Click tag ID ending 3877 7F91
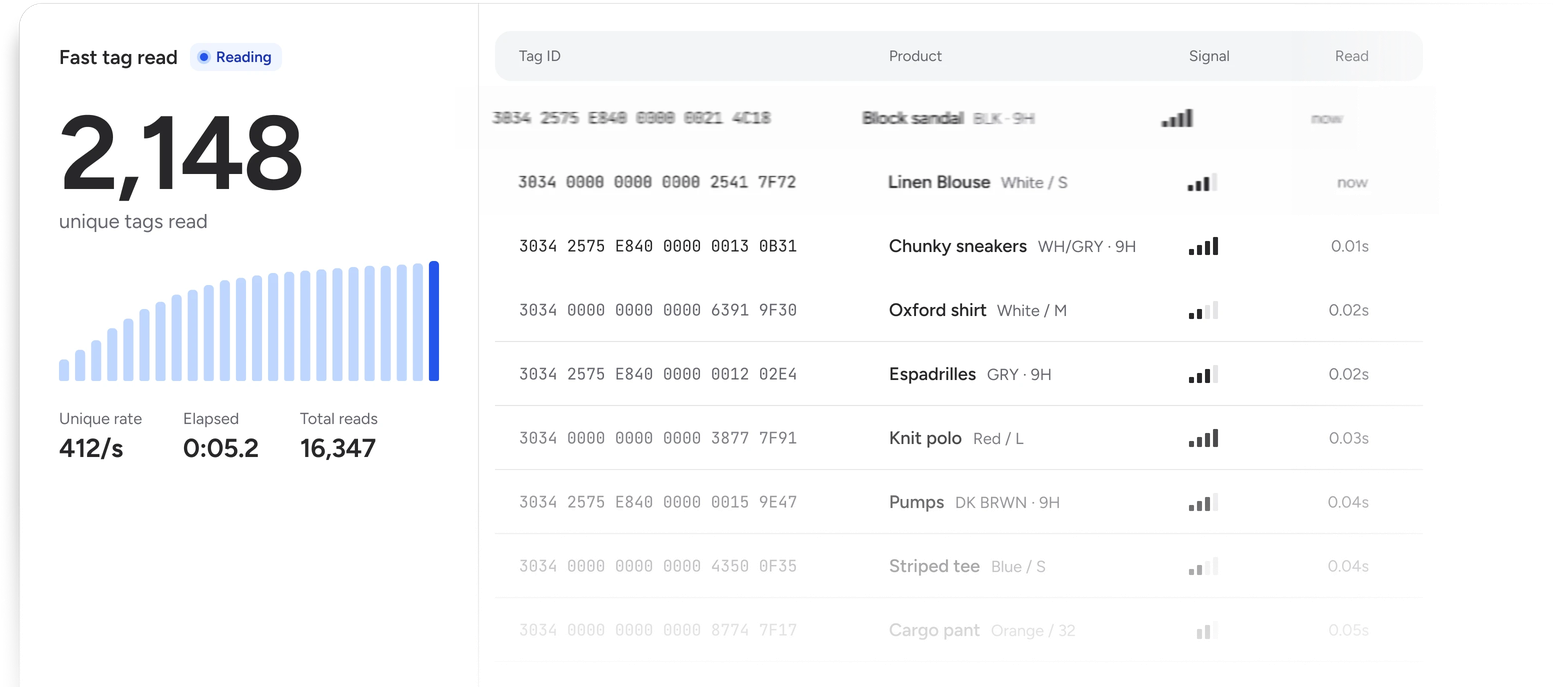 point(658,438)
